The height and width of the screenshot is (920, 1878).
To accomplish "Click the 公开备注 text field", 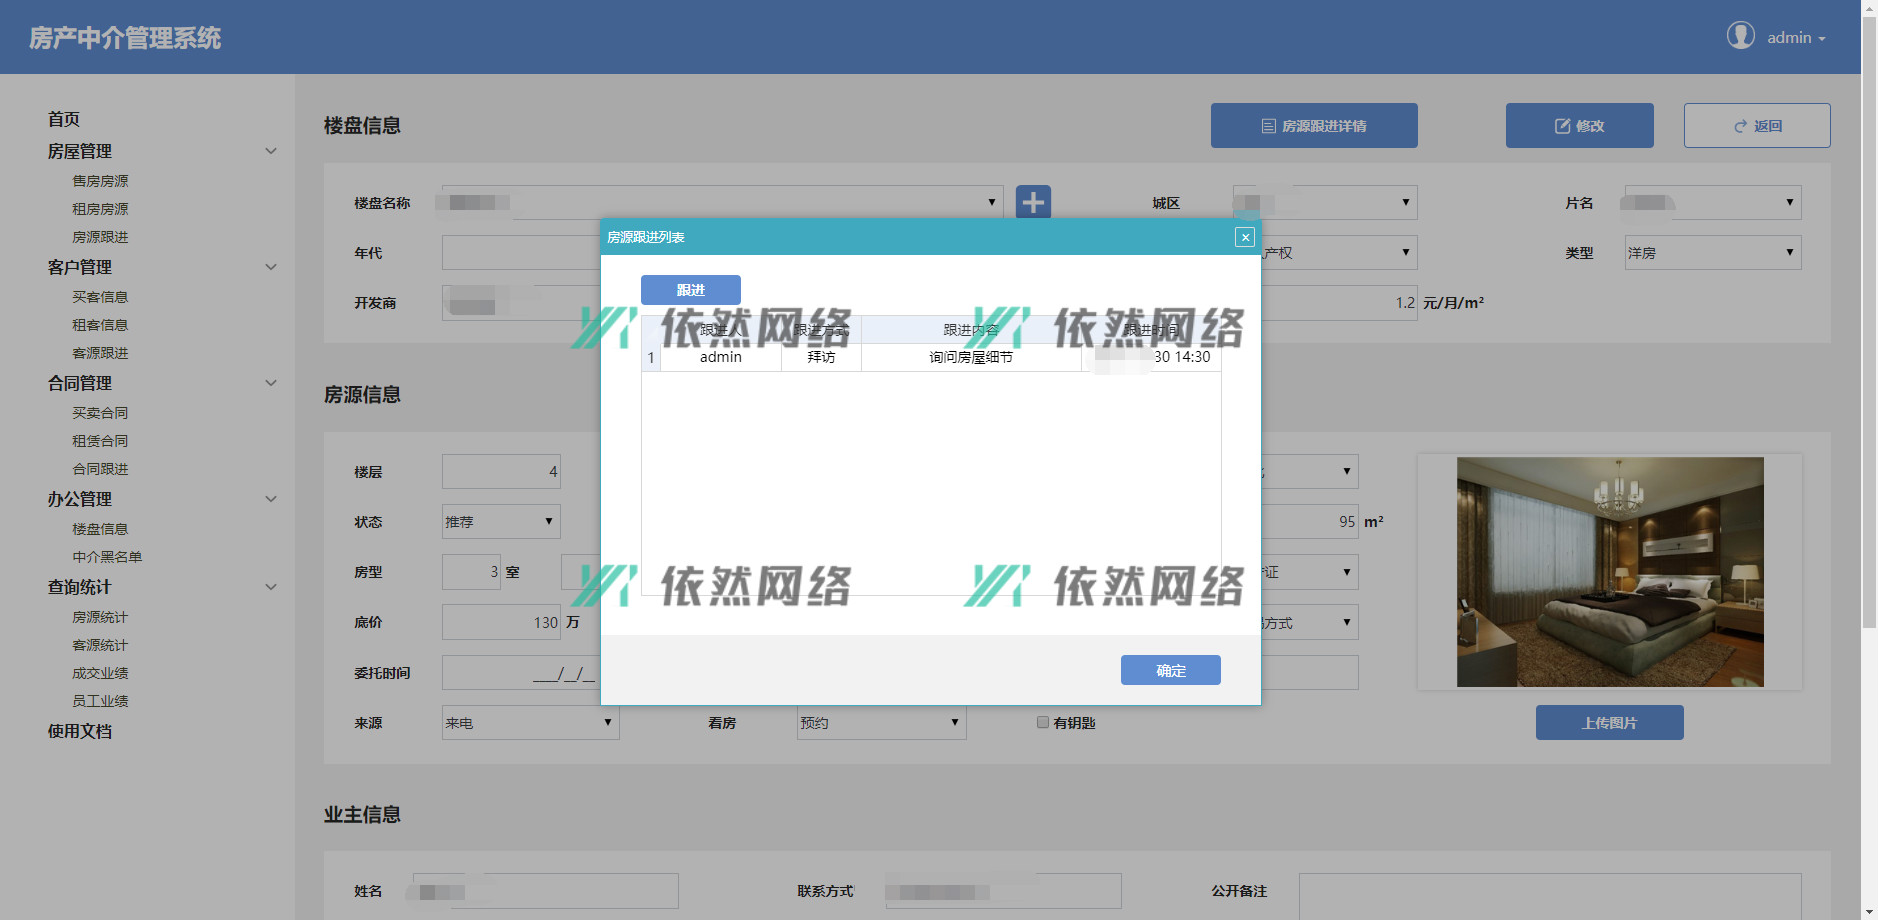I will tap(1550, 895).
